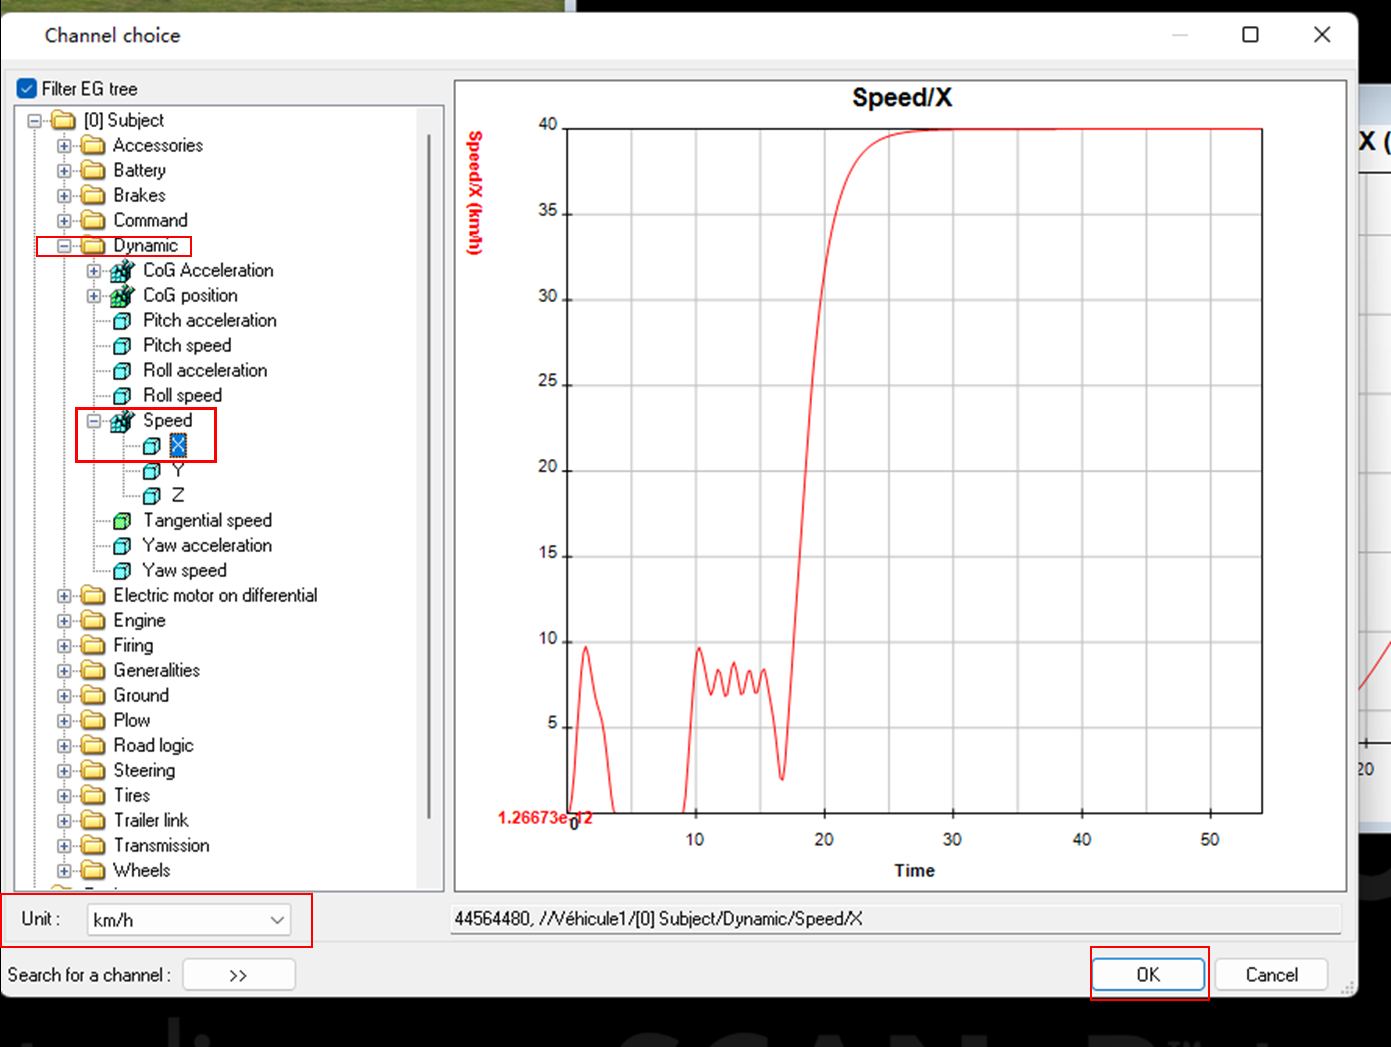The height and width of the screenshot is (1047, 1391).
Task: Disable the Filter EG tree checkbox
Action: click(27, 89)
